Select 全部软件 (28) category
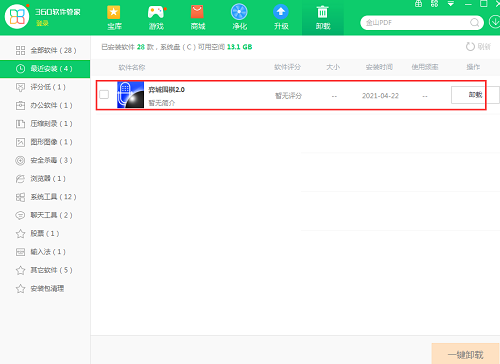The height and width of the screenshot is (364, 500). tap(45, 50)
